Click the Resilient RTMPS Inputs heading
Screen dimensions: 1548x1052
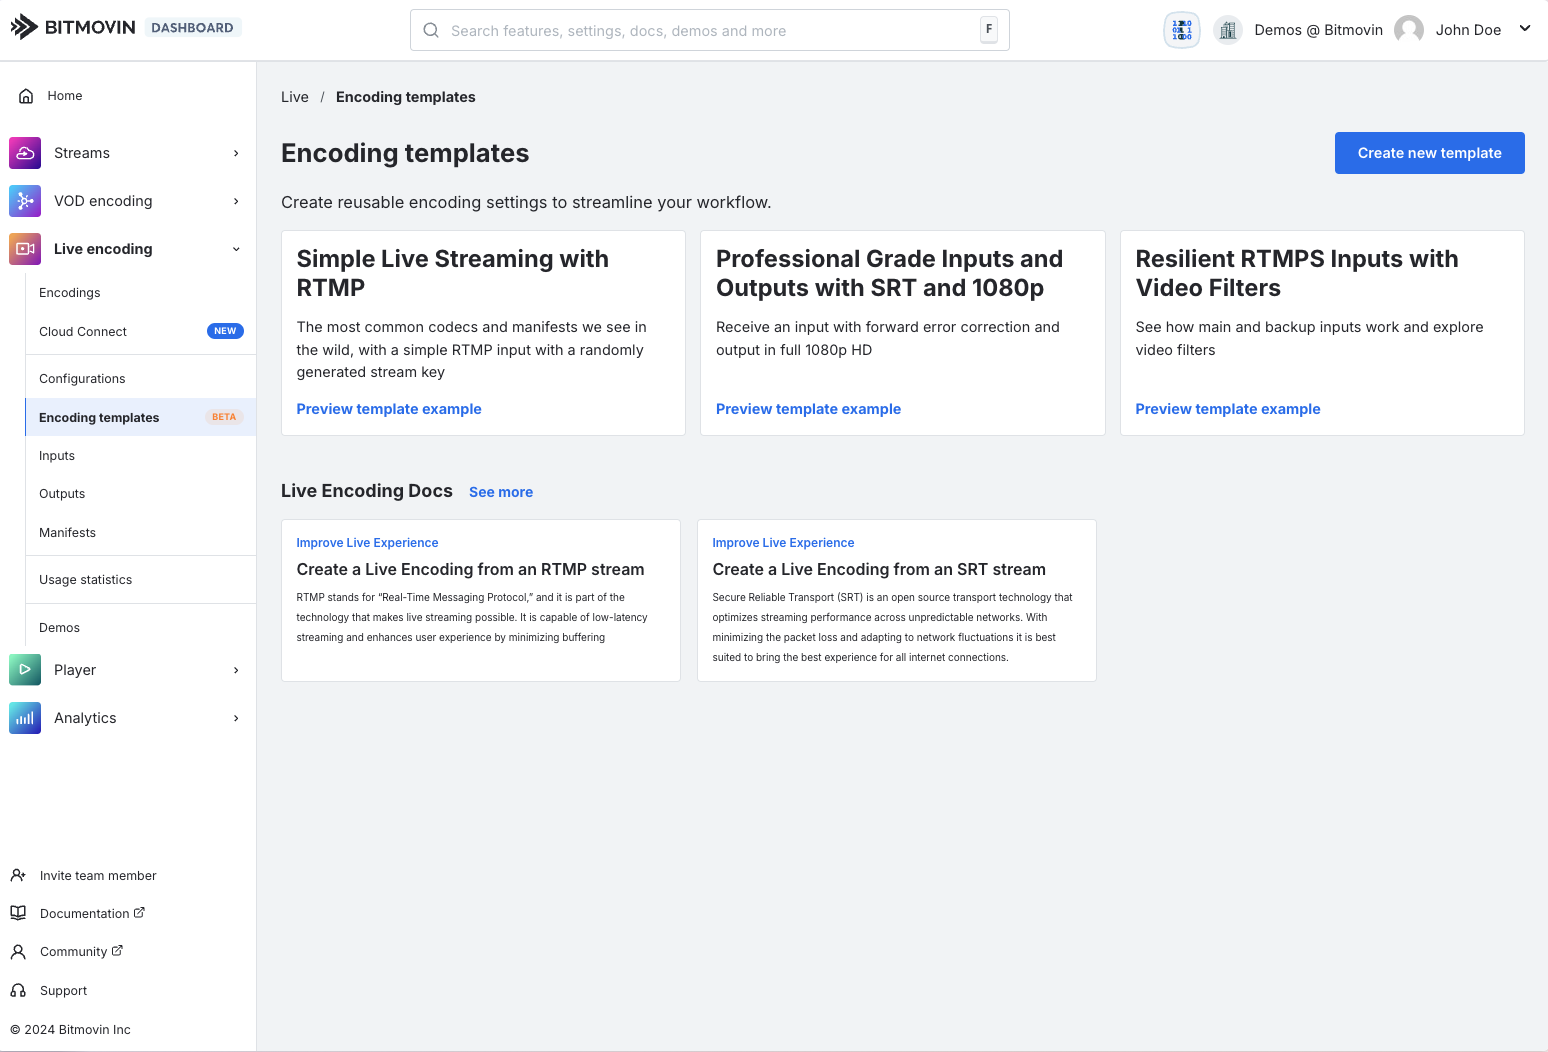click(x=1296, y=273)
